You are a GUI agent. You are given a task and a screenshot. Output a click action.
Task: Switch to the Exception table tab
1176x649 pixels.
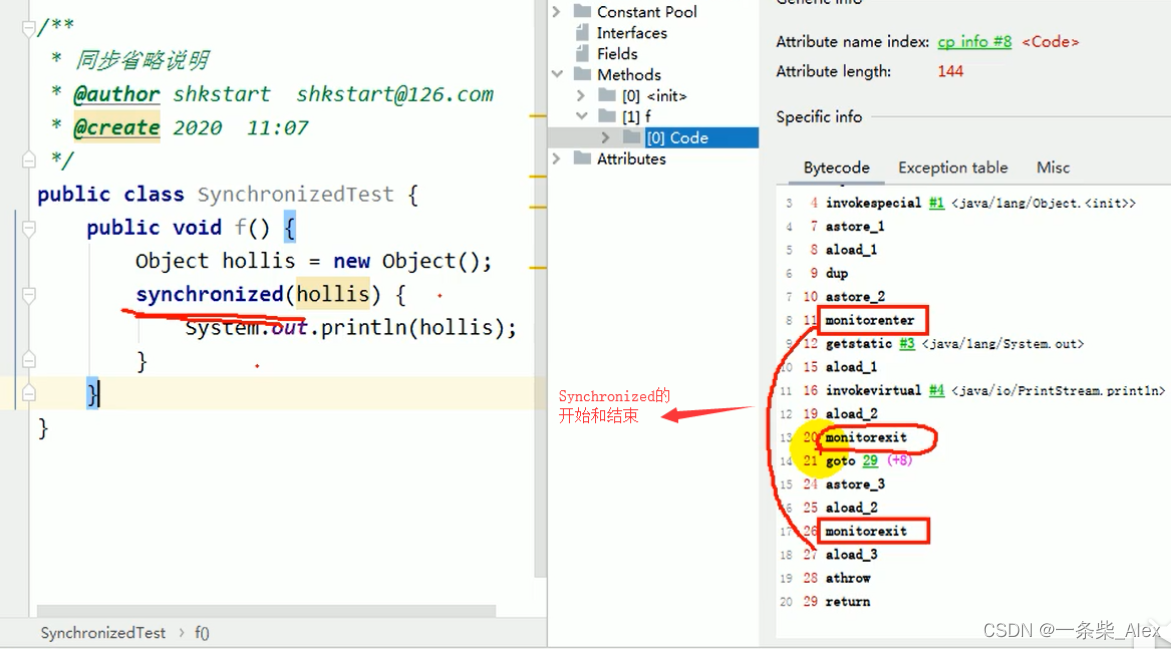coord(952,167)
